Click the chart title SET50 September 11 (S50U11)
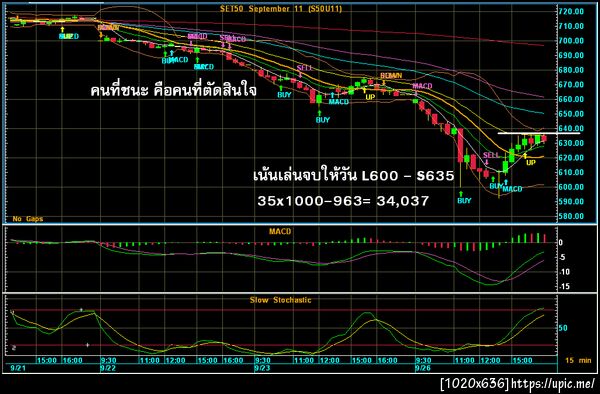Screen dimensions: 600x394 [x=280, y=8]
